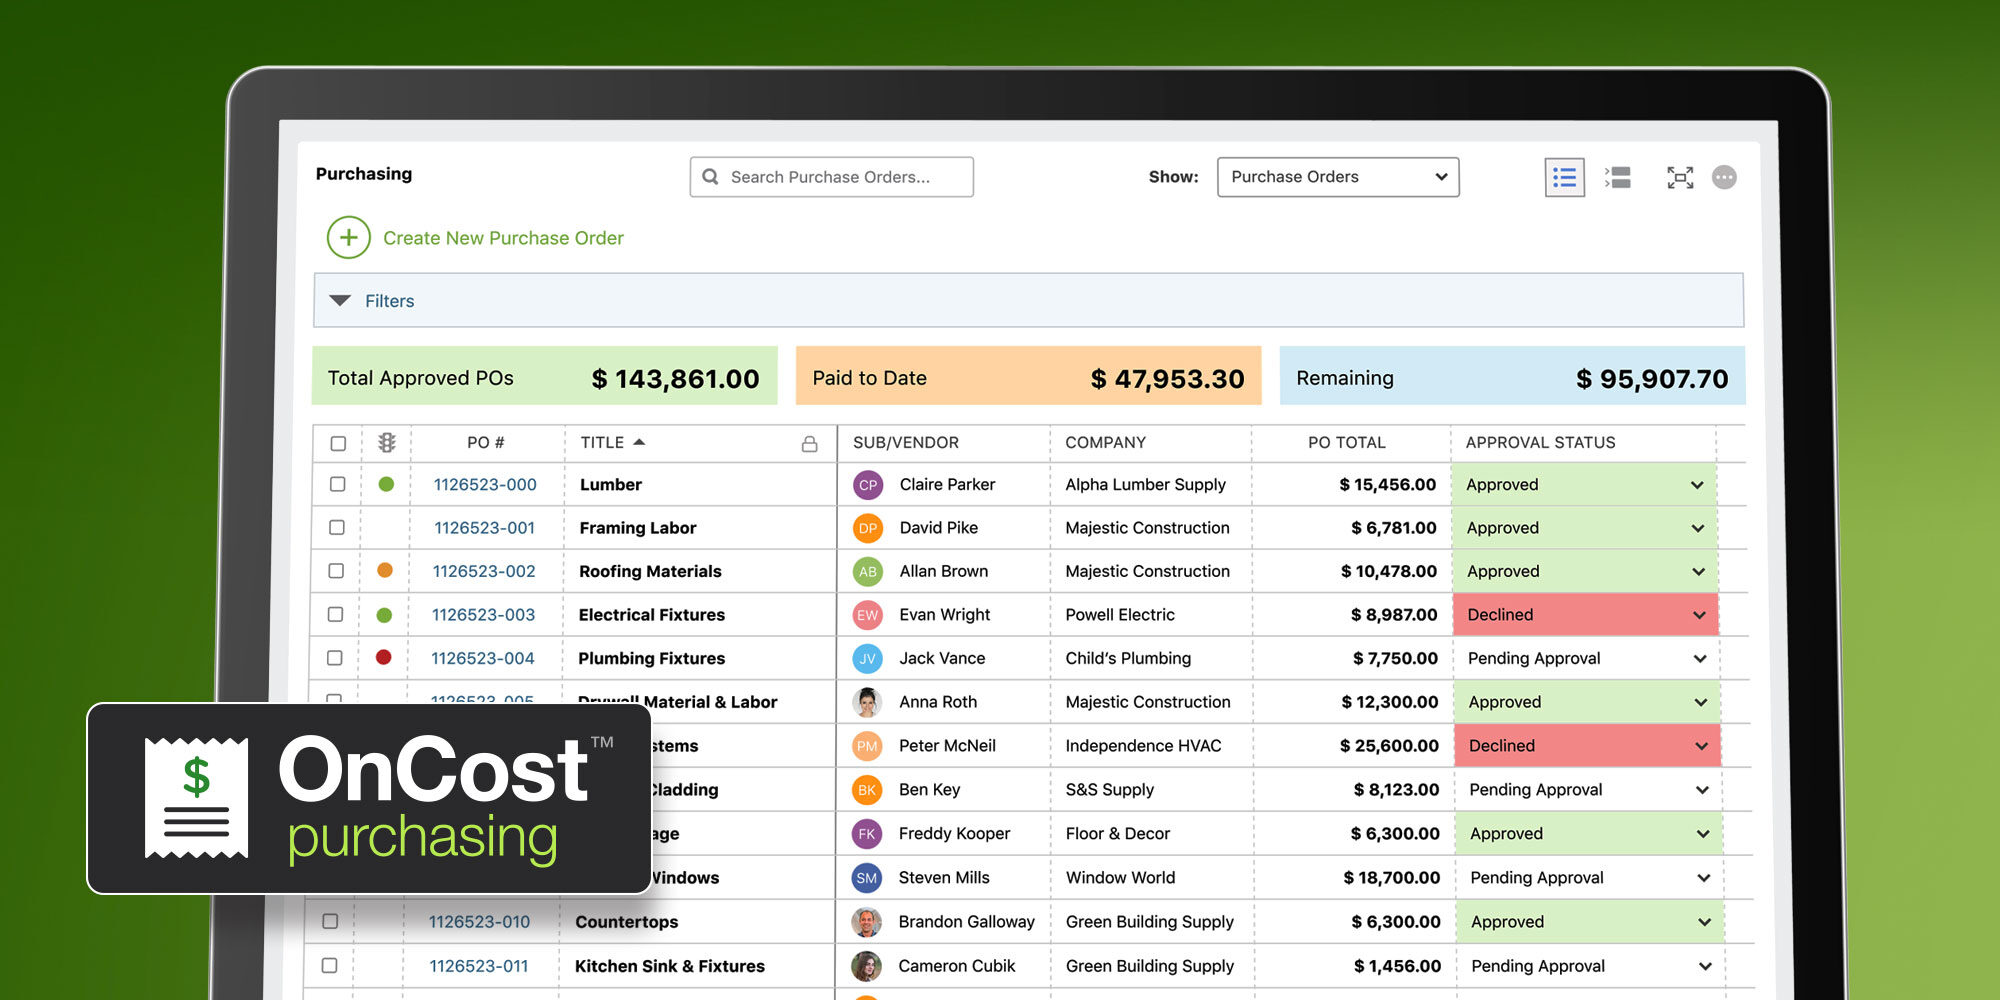Screen dimensions: 2000x1000
Task: Click the green plus circle icon
Action: [x=348, y=238]
